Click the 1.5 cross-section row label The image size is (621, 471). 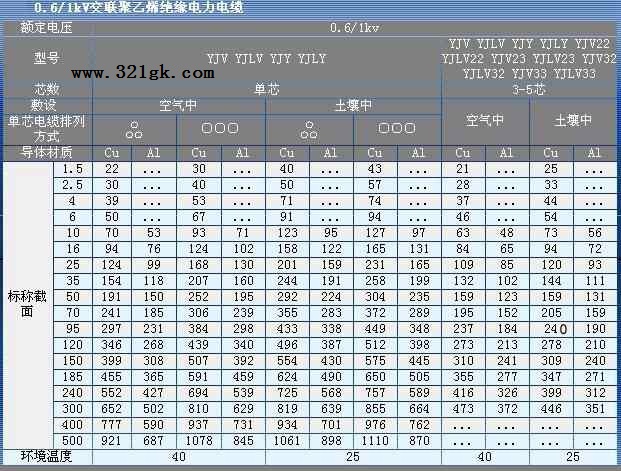coord(73,169)
